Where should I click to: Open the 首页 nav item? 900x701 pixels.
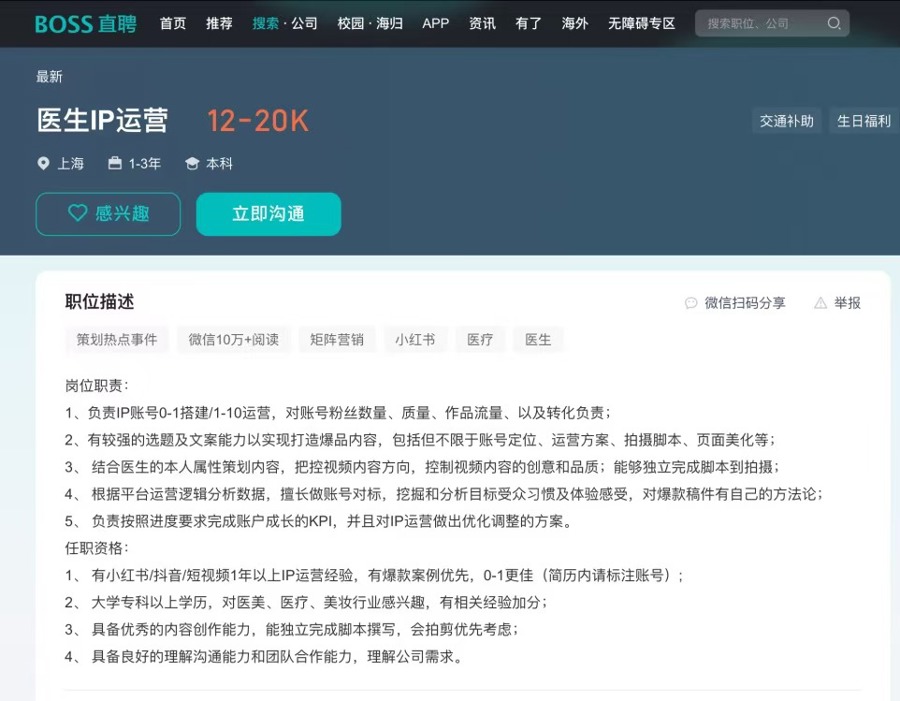pyautogui.click(x=173, y=23)
